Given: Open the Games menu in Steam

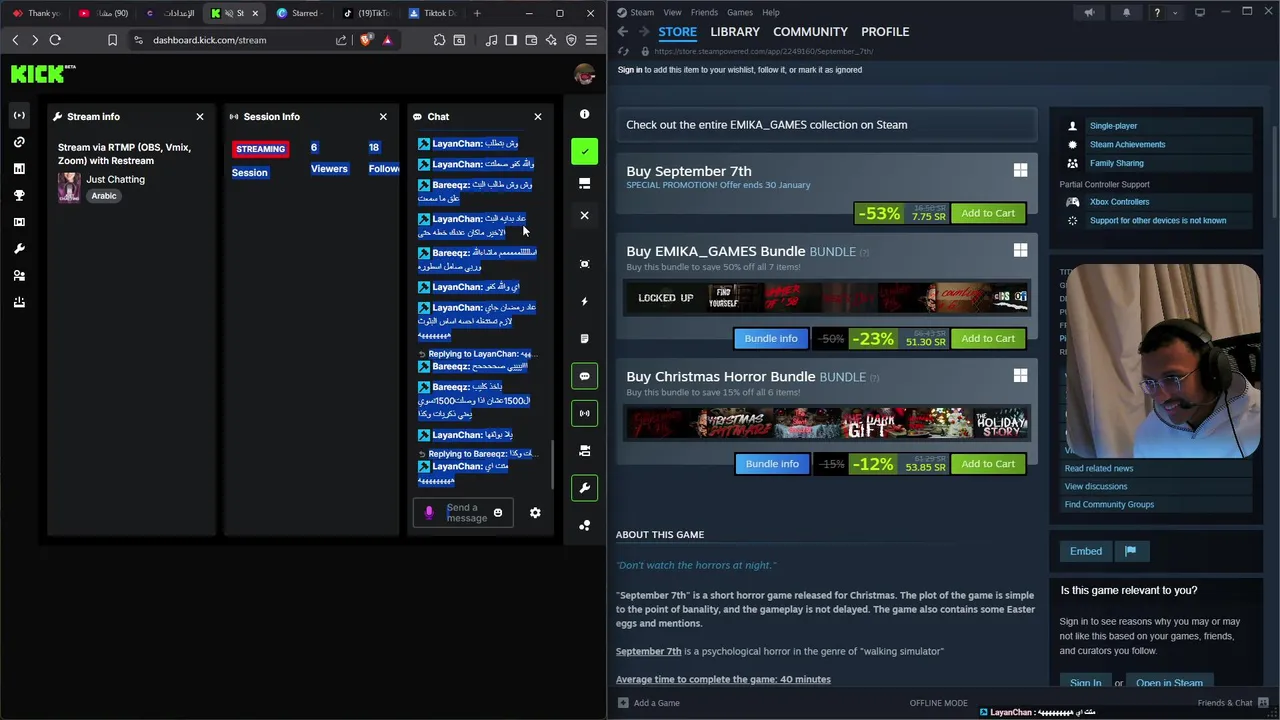Looking at the screenshot, I should (740, 12).
